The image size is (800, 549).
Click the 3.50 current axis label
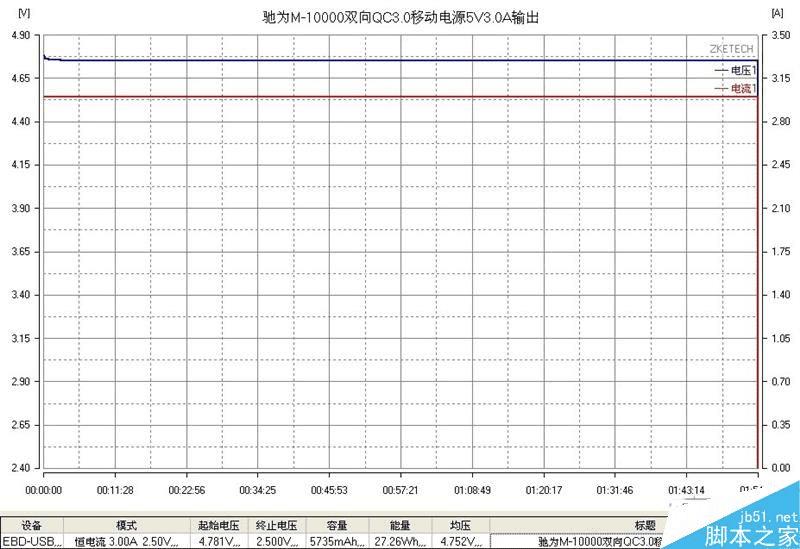[x=781, y=35]
